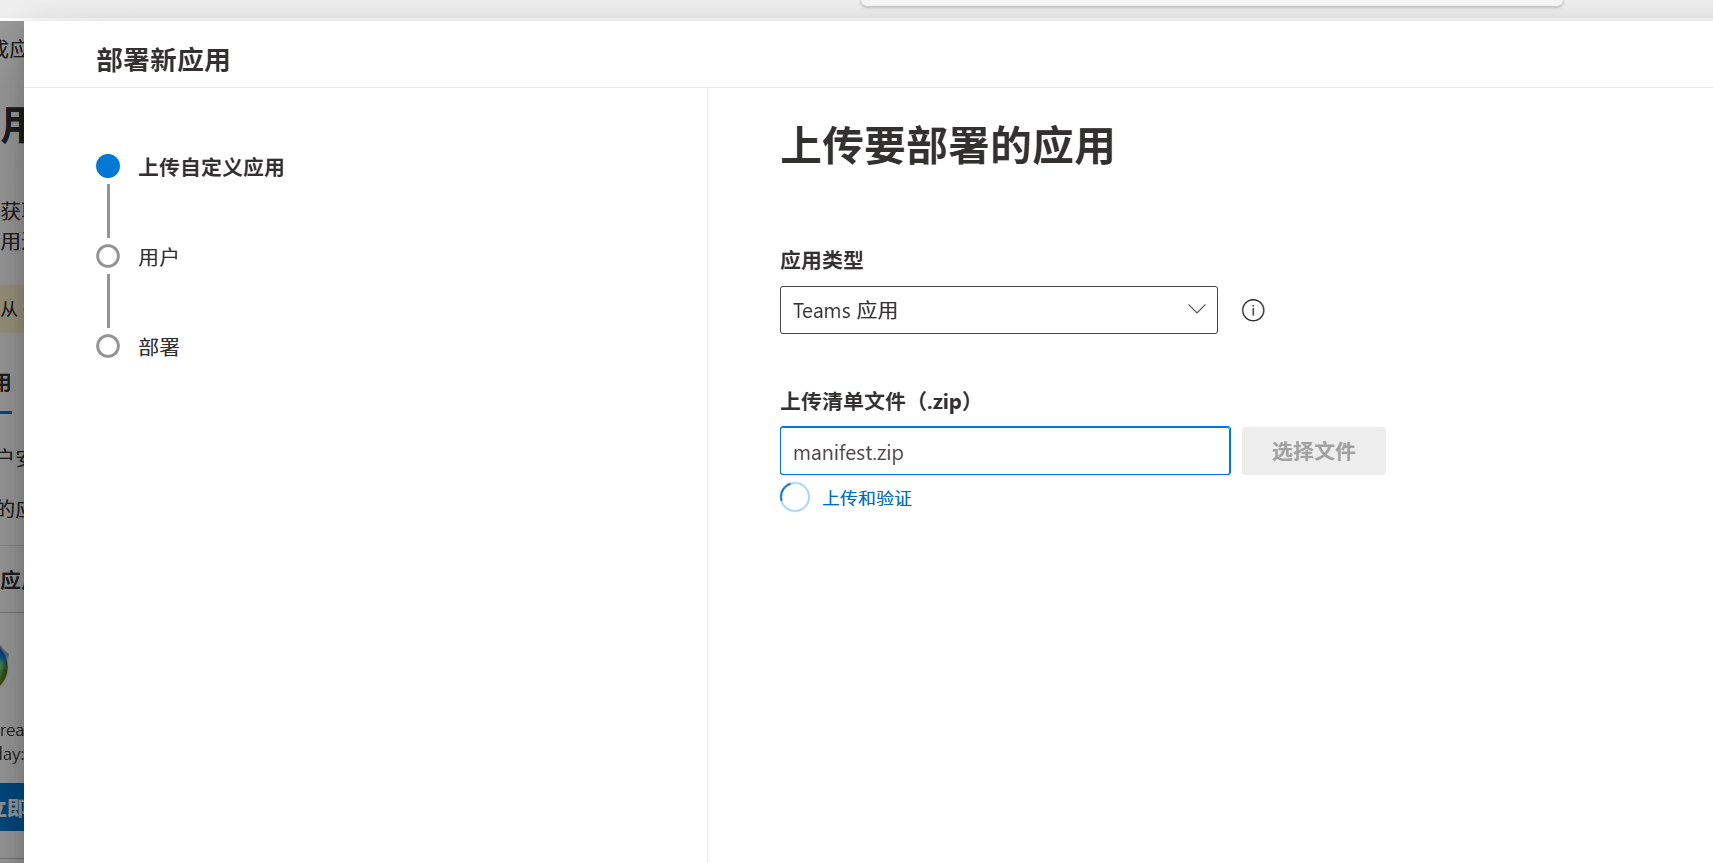
Task: Click the 上传和验证 link text
Action: [867, 498]
